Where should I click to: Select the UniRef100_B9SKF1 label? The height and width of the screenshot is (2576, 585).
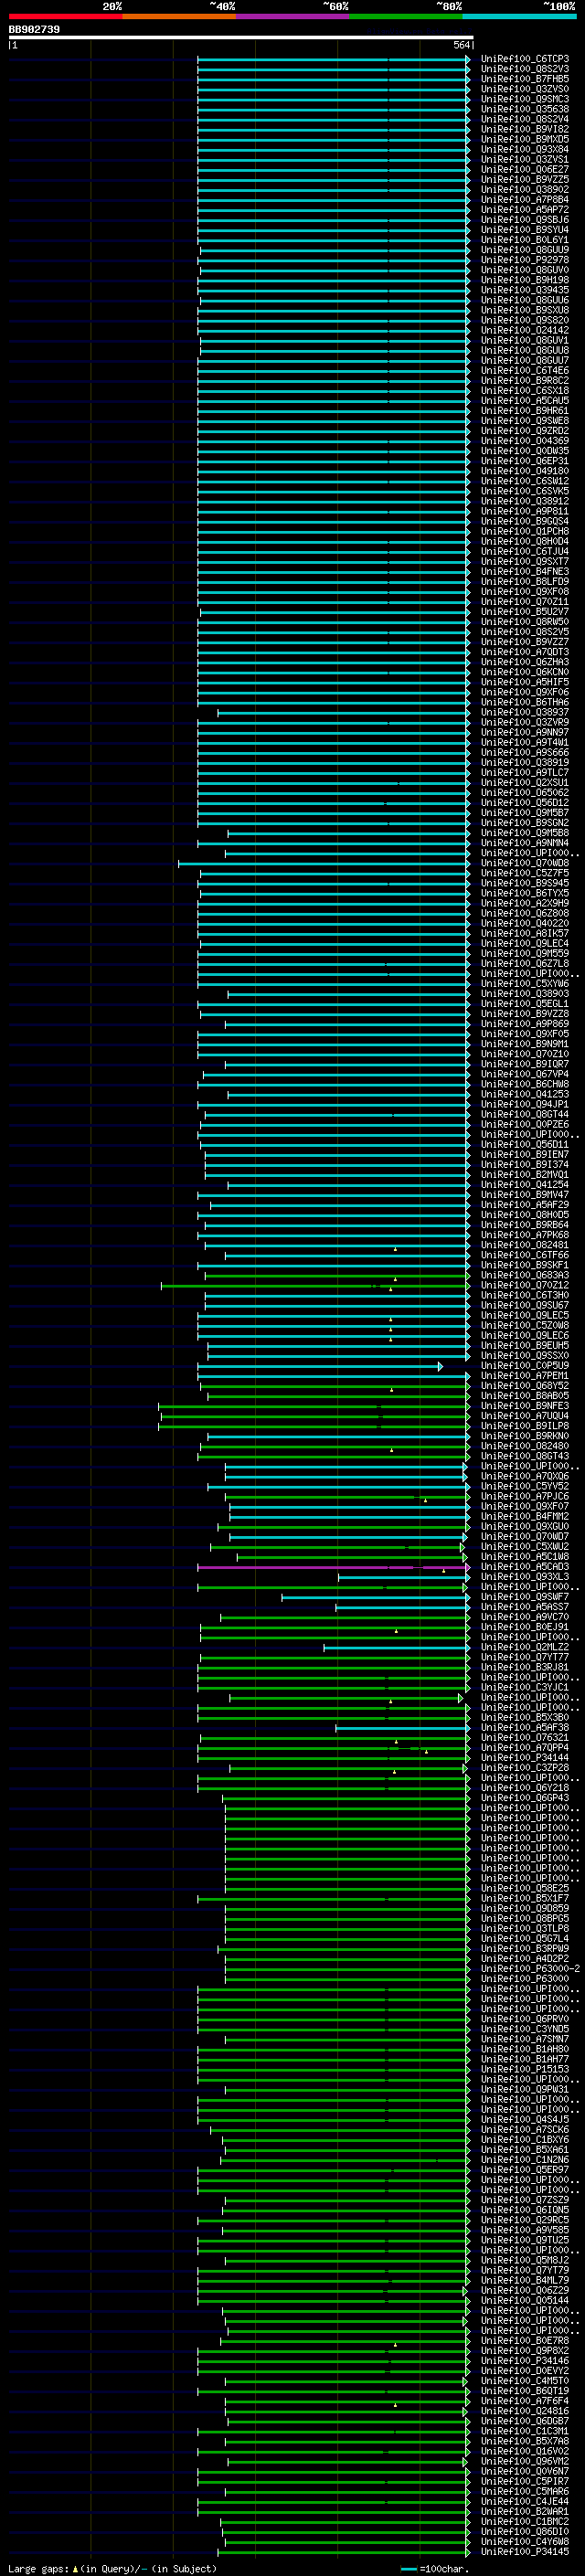[524, 1265]
